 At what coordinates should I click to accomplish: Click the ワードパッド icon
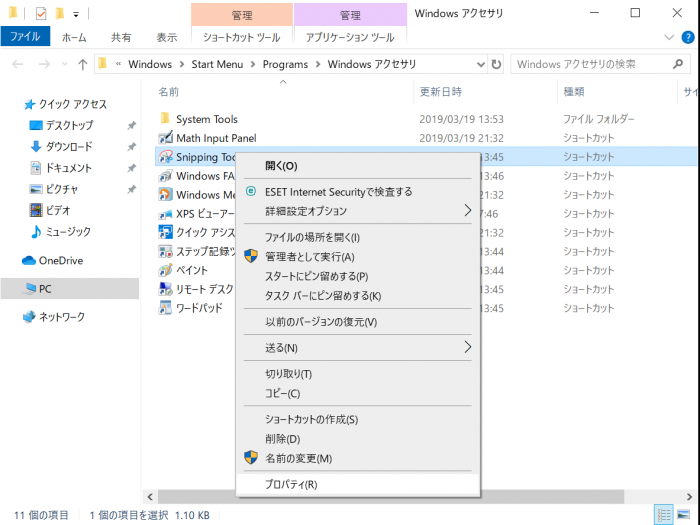click(x=165, y=308)
